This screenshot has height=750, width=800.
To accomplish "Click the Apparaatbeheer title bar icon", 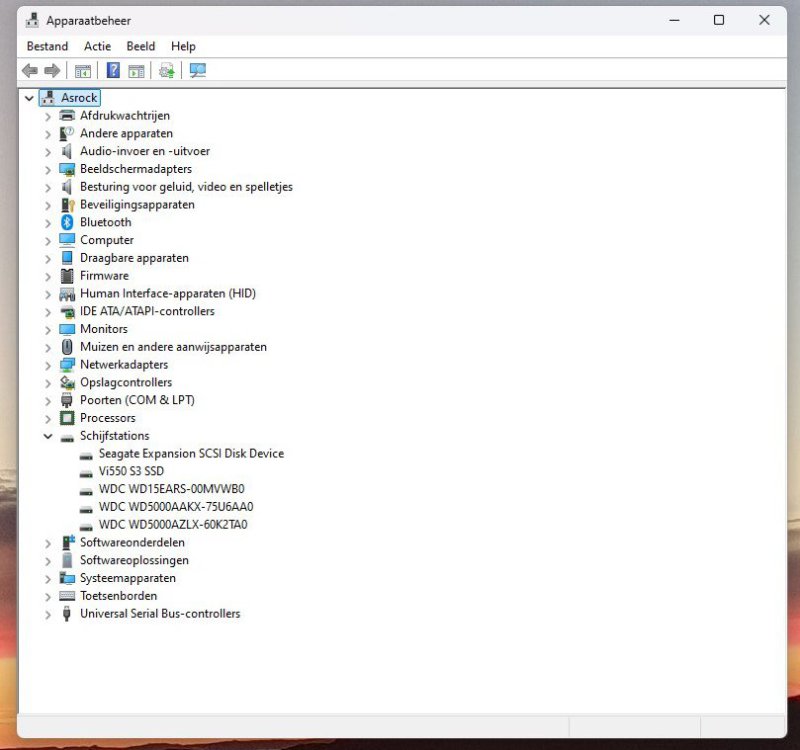I will click(x=32, y=20).
